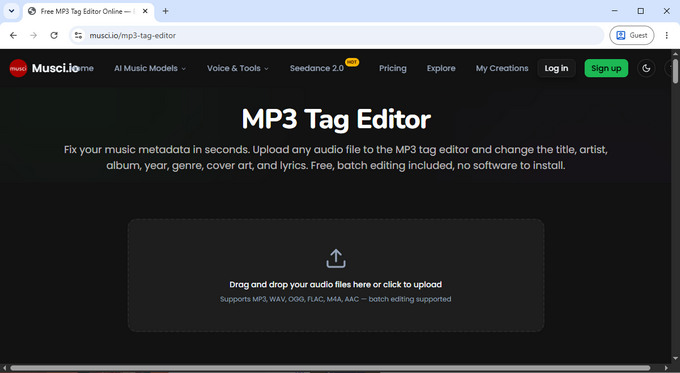This screenshot has width=680, height=373.
Task: Click the scroll right arrow of horizontal scrollbar
Action: click(667, 368)
